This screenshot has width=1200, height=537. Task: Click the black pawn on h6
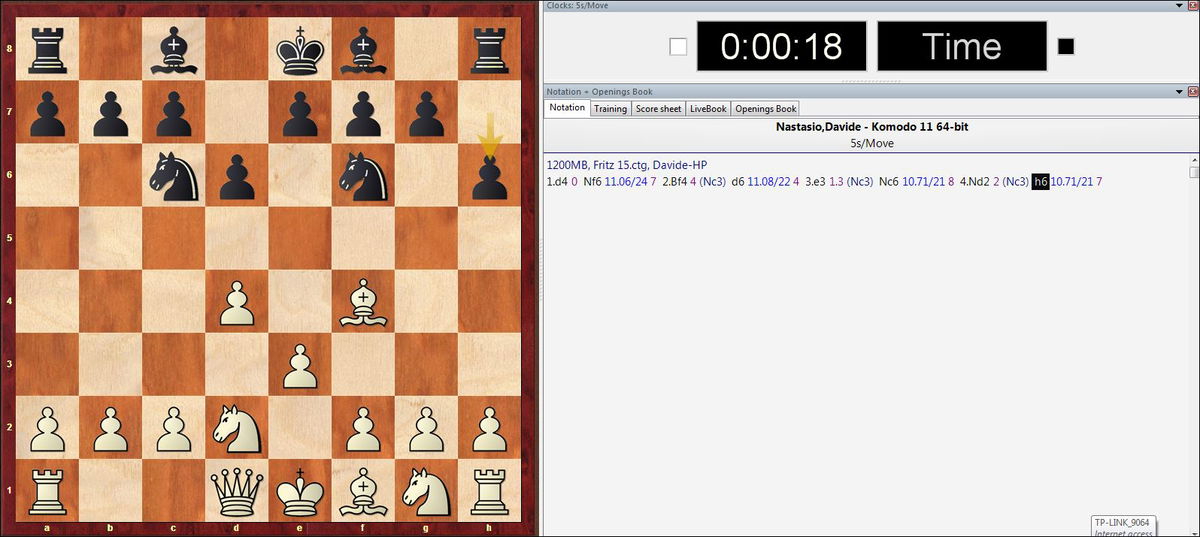tap(488, 175)
